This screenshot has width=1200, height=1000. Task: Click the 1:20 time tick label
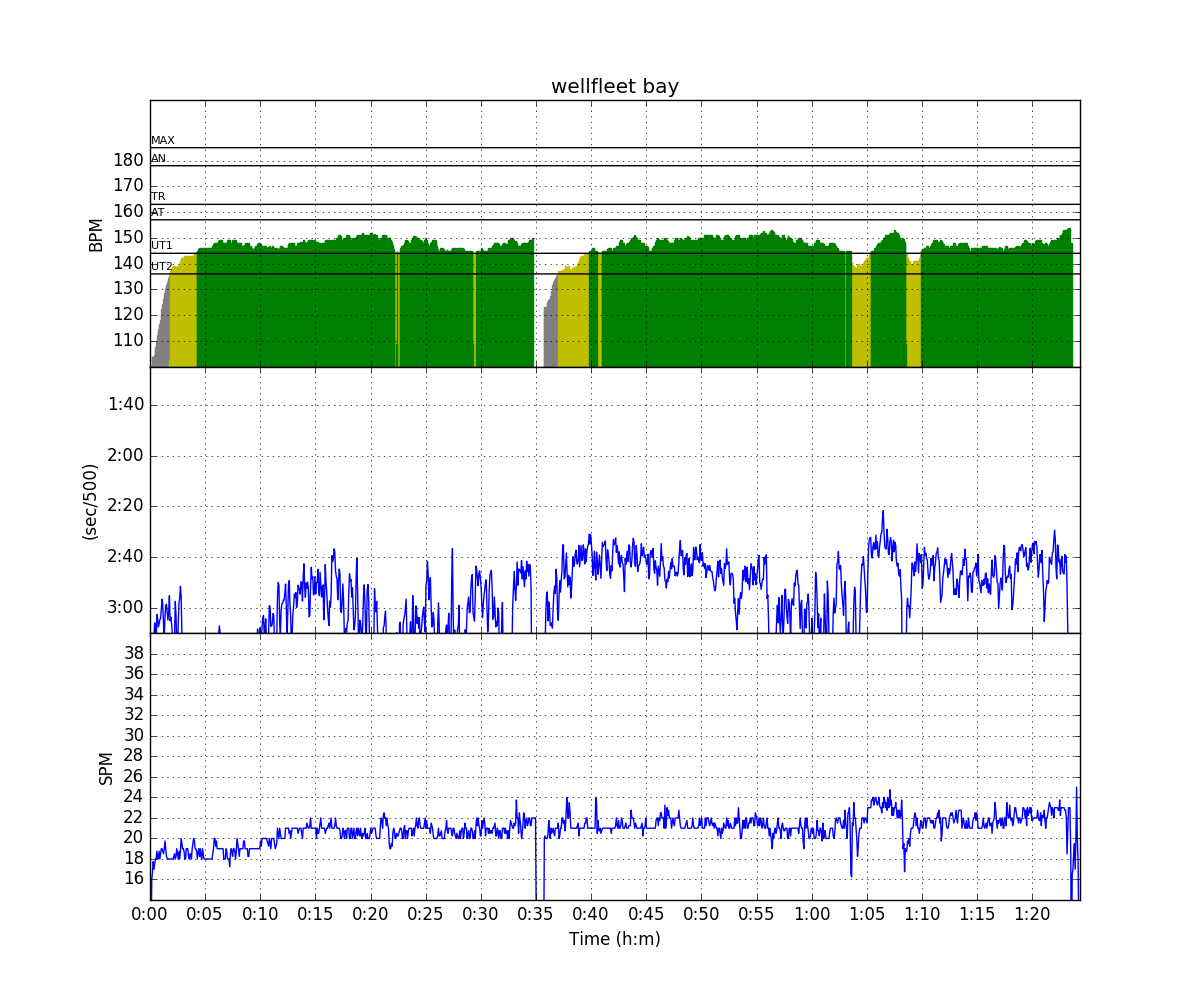coord(1032,914)
